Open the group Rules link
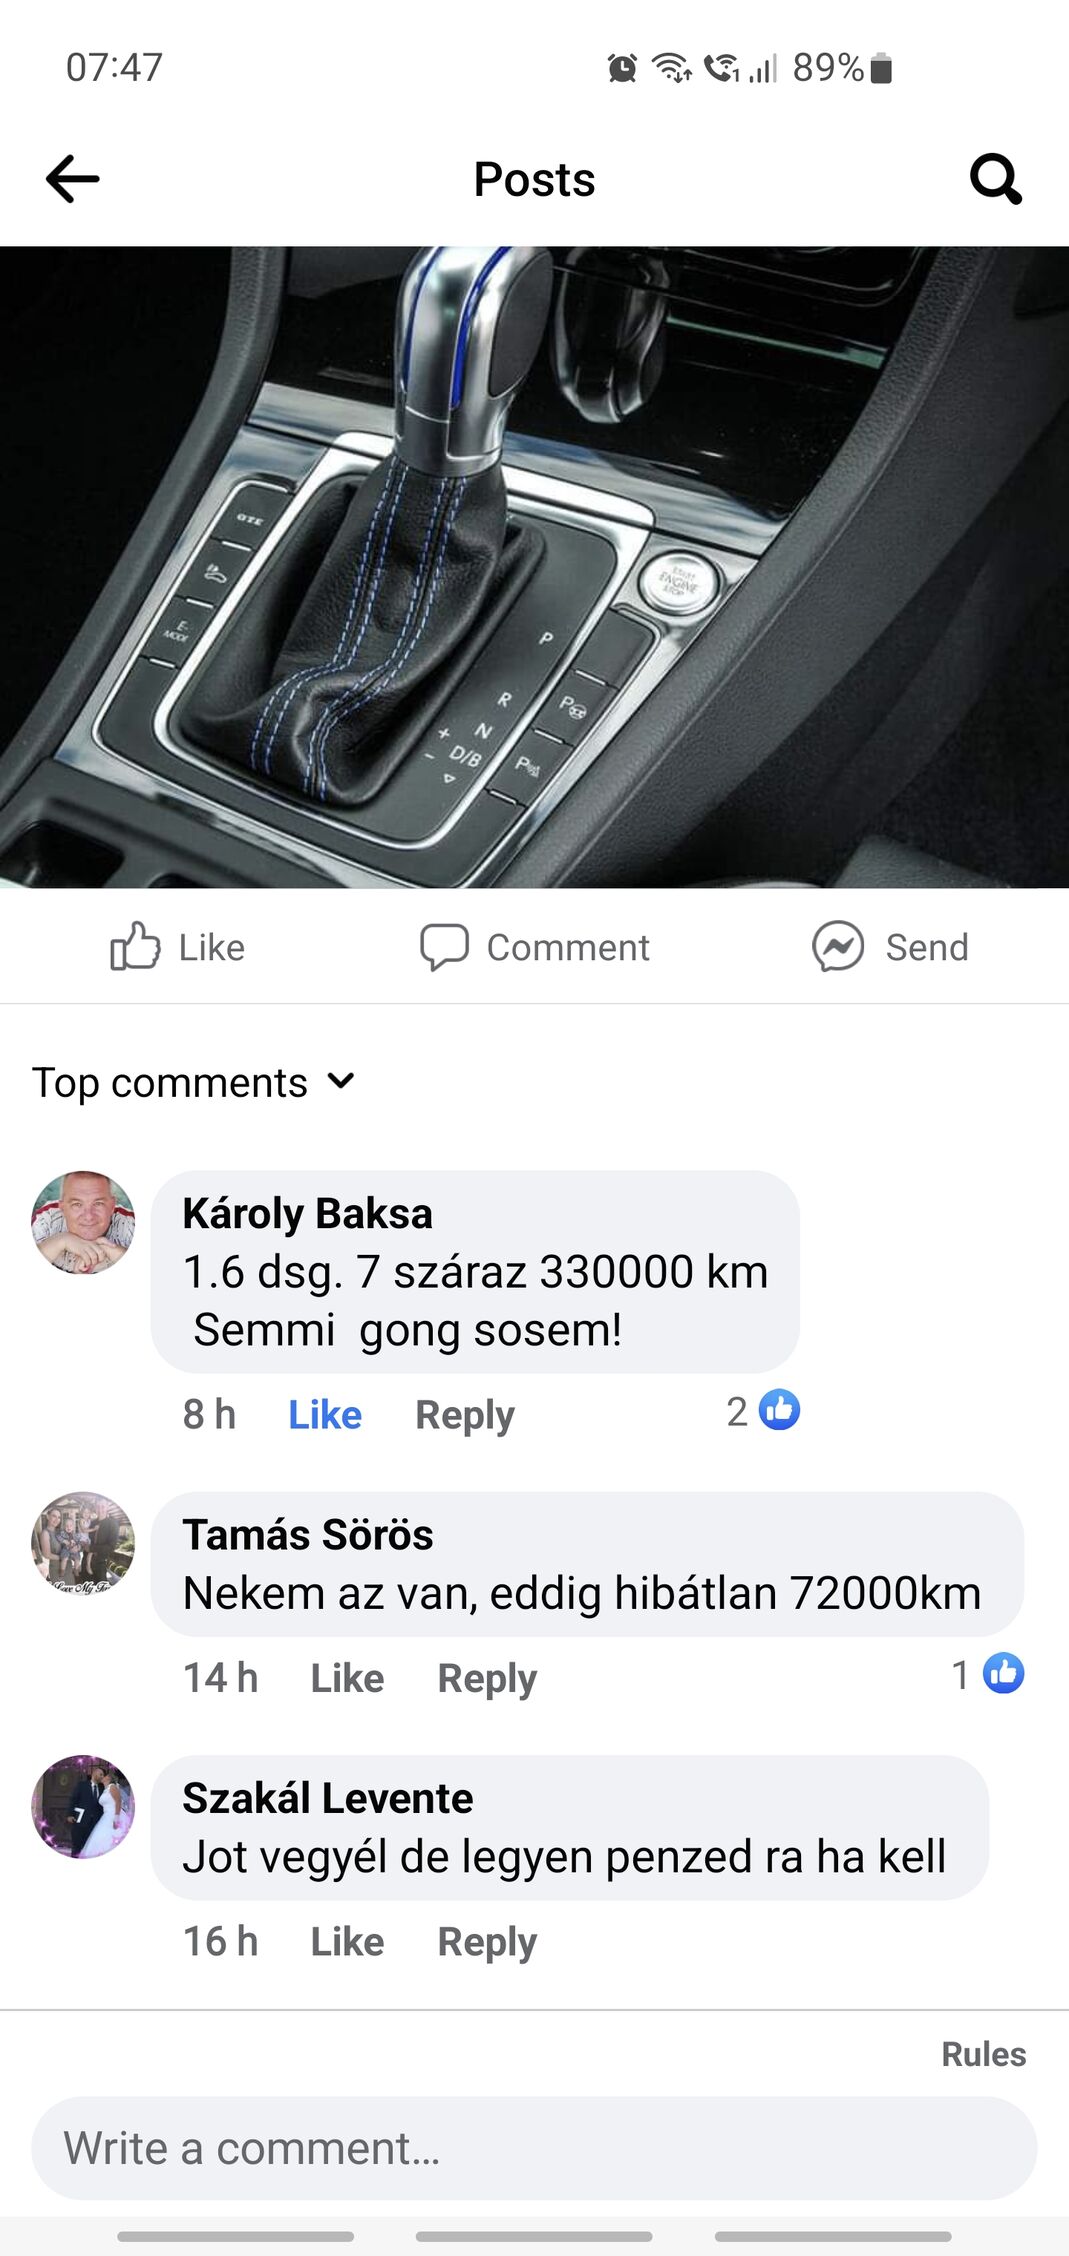Screen dimensions: 1069x2256 pyautogui.click(x=984, y=2054)
